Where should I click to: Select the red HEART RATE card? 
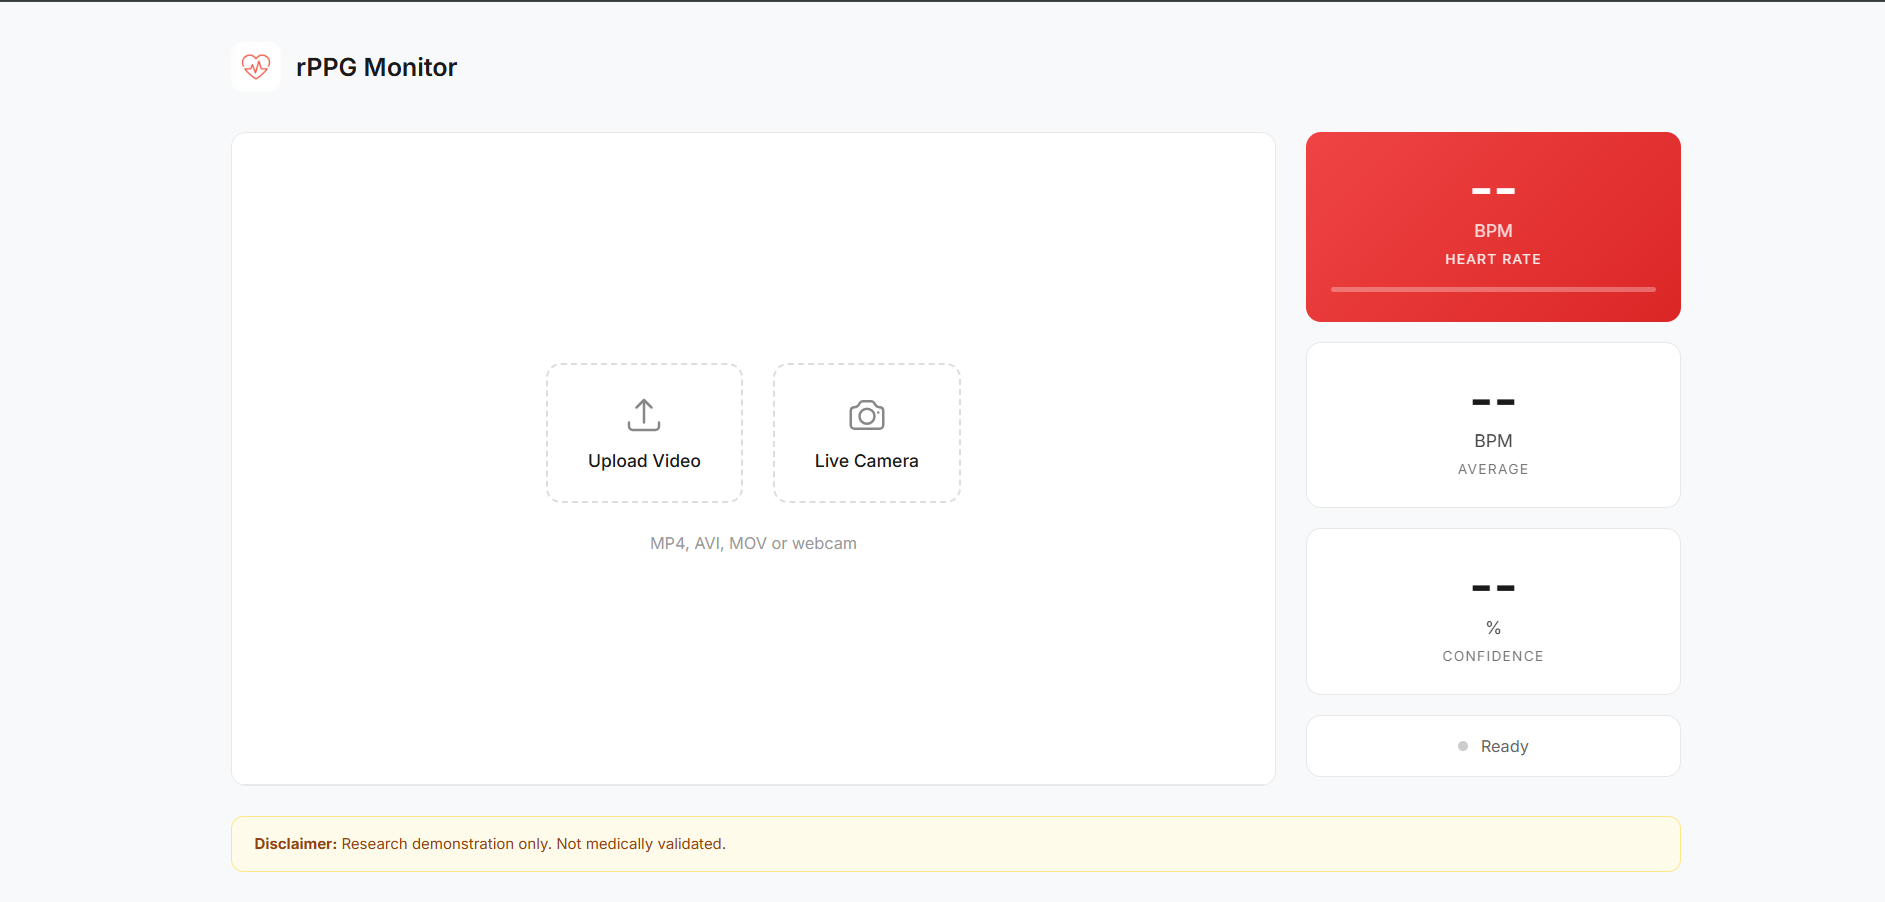pyautogui.click(x=1492, y=227)
